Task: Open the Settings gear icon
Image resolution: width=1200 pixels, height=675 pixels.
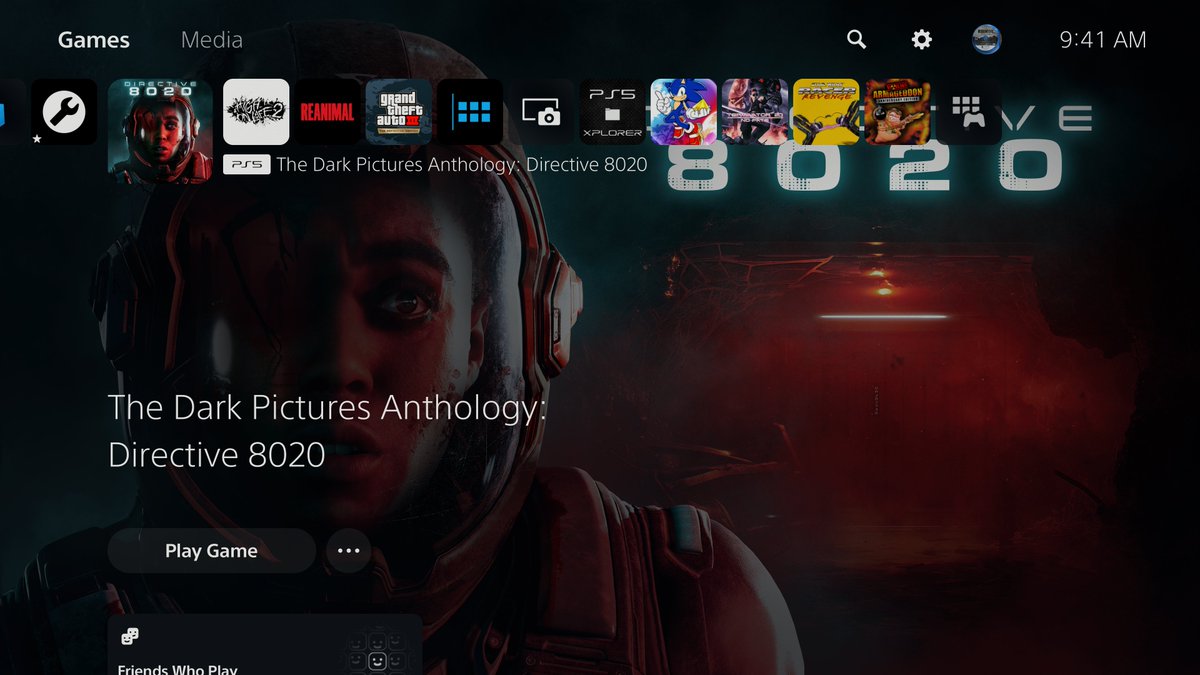Action: pyautogui.click(x=921, y=39)
